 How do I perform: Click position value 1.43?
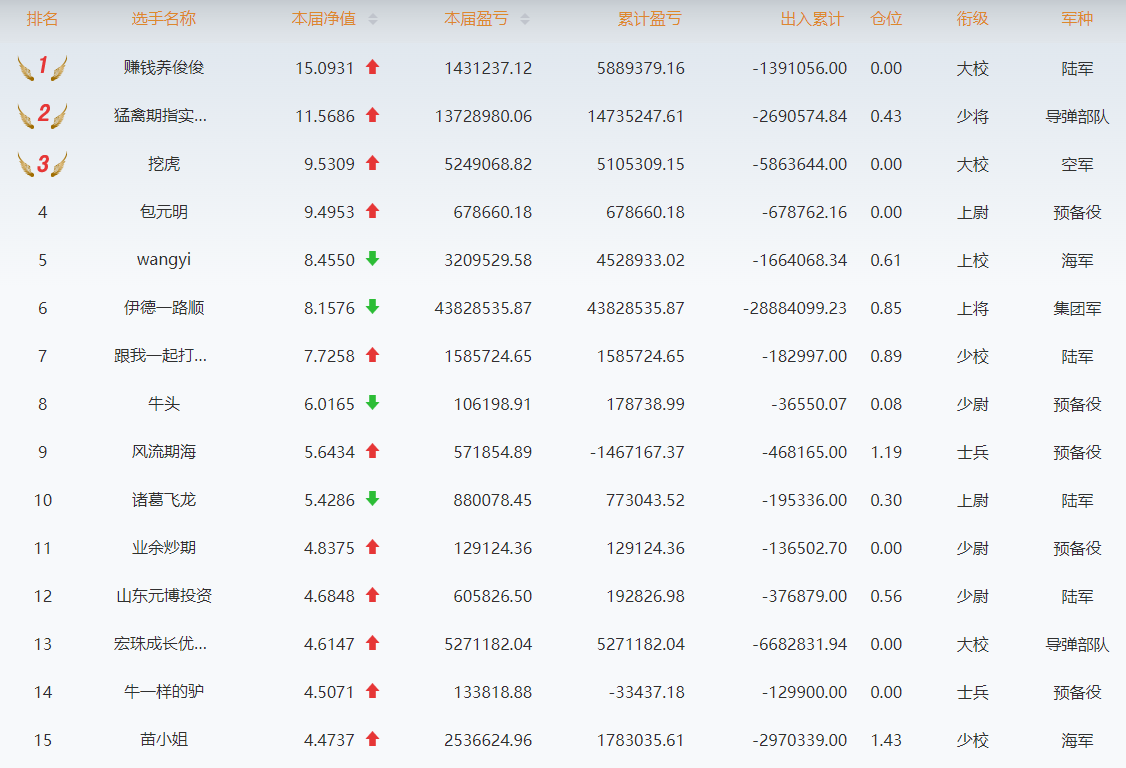coord(886,741)
